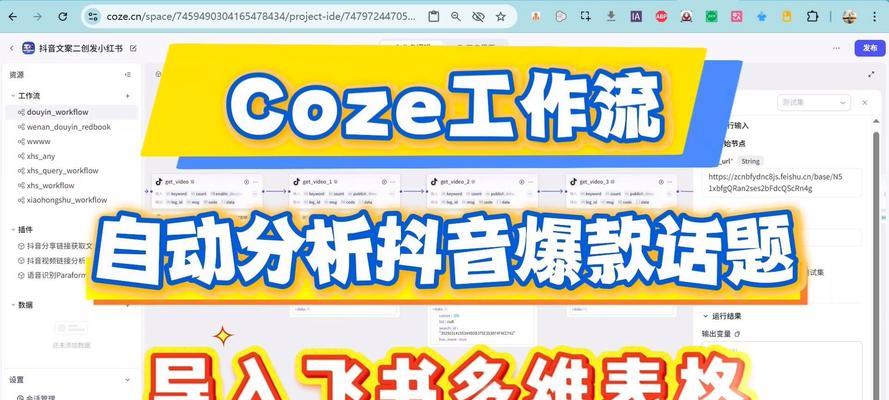This screenshot has height=400, width=889.
Task: Click the download arrow extension icon
Action: (x=611, y=16)
